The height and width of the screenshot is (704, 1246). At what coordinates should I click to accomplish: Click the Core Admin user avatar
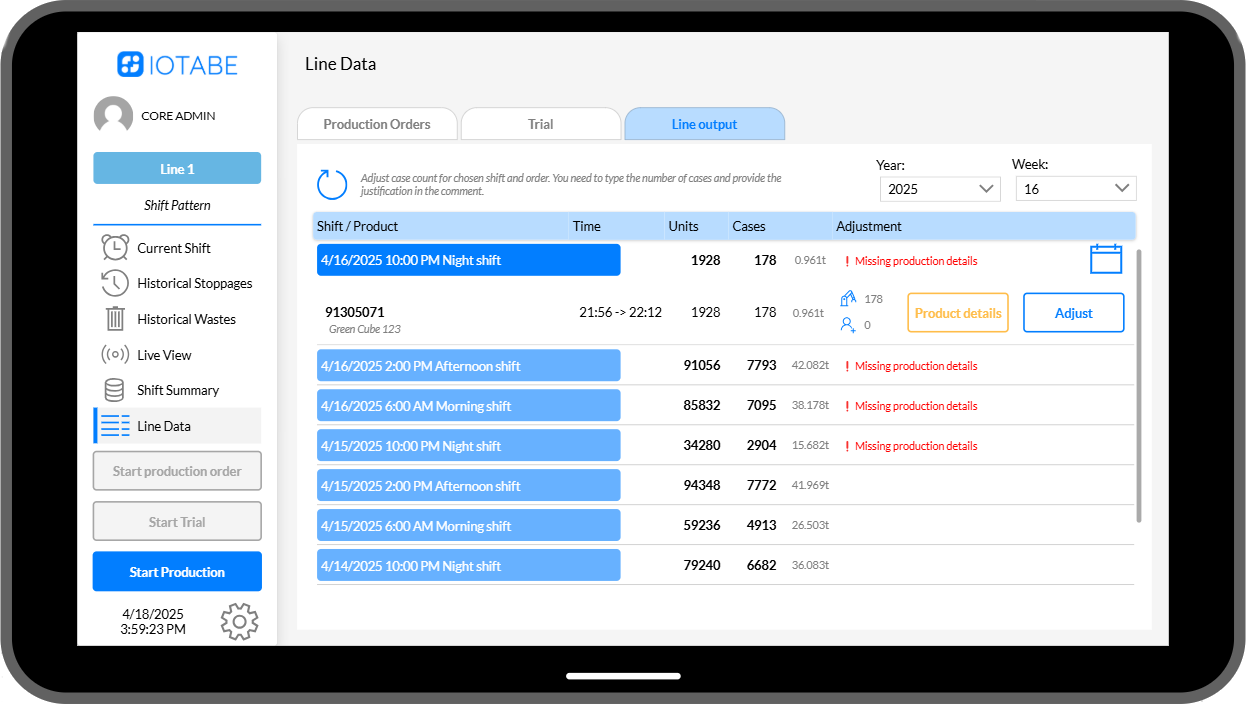[x=113, y=116]
